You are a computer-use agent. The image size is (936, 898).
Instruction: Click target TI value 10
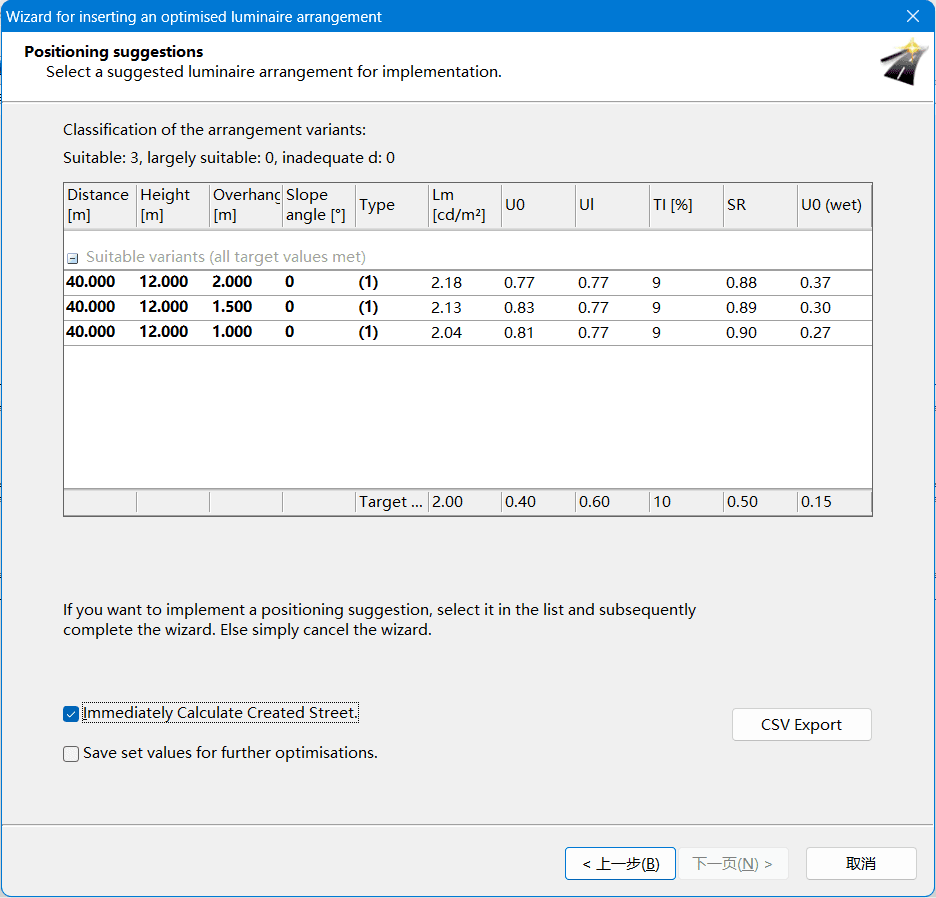pos(662,502)
